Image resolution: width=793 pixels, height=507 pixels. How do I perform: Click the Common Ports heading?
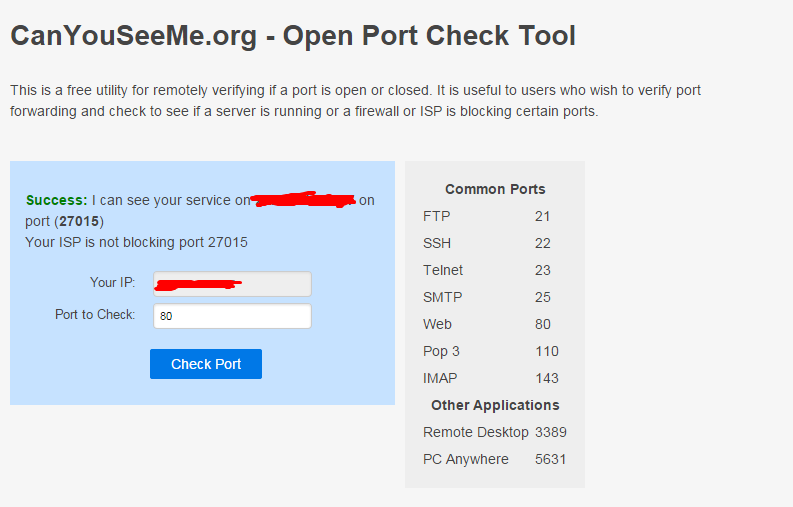coord(495,189)
